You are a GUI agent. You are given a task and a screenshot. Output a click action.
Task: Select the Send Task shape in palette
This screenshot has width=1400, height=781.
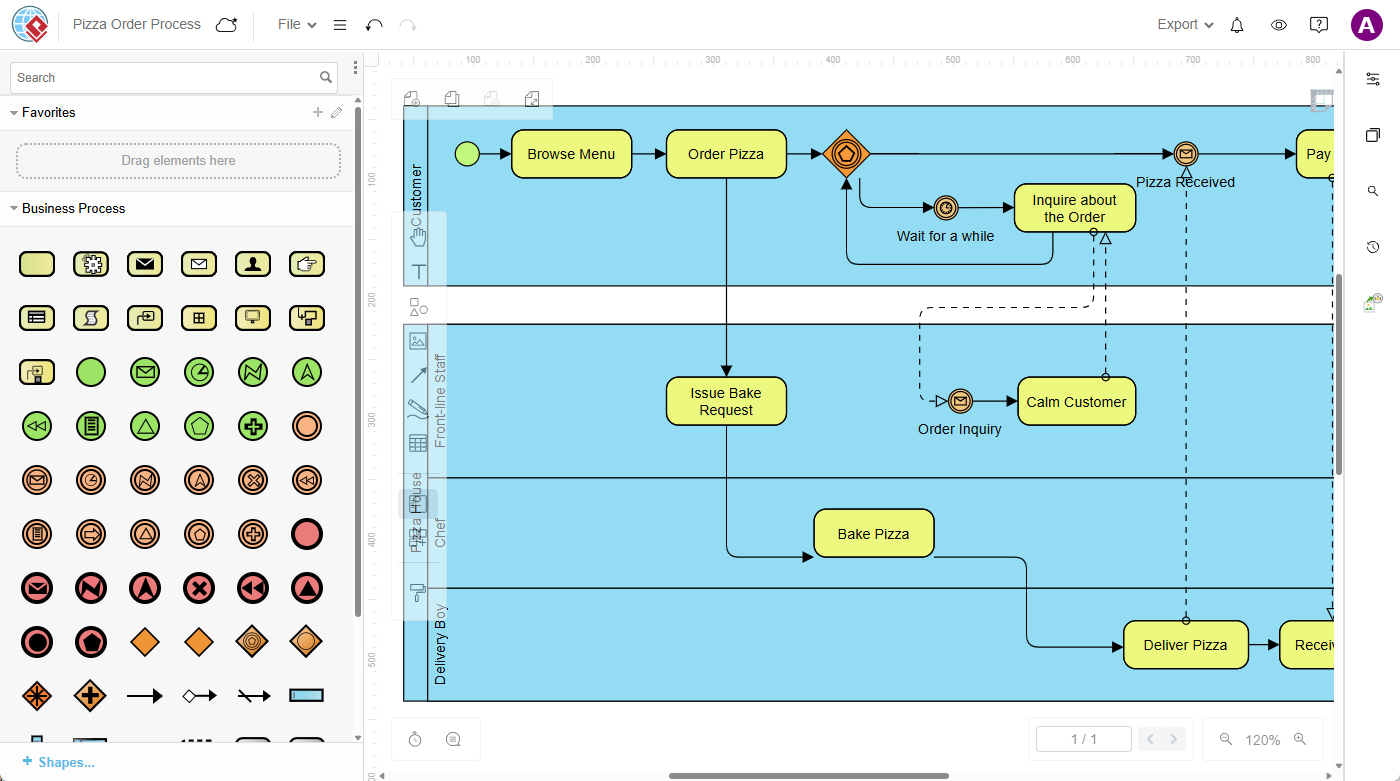click(x=145, y=264)
